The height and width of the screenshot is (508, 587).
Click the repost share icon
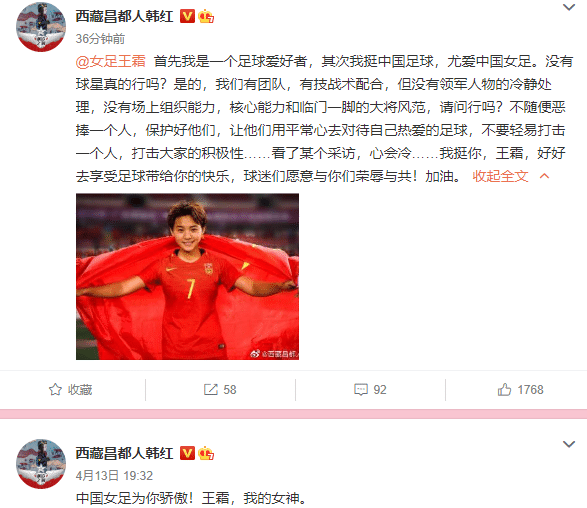(211, 389)
